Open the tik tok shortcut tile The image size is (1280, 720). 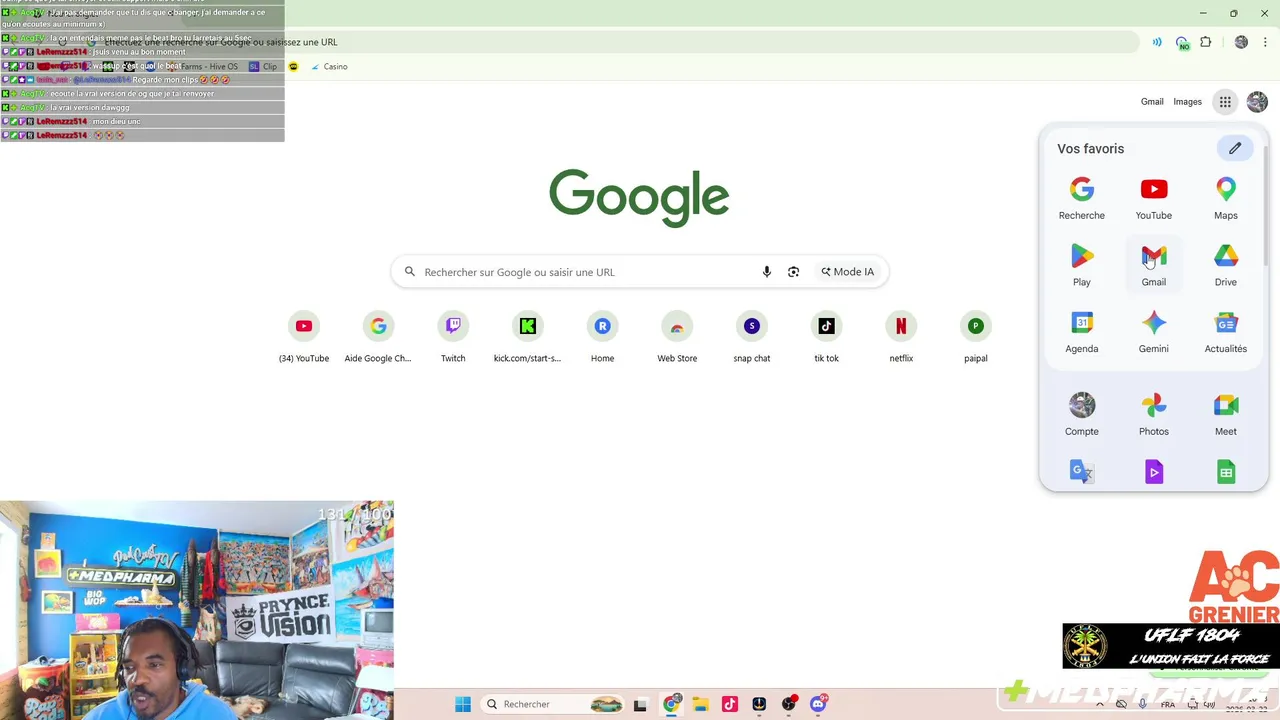pyautogui.click(x=826, y=337)
